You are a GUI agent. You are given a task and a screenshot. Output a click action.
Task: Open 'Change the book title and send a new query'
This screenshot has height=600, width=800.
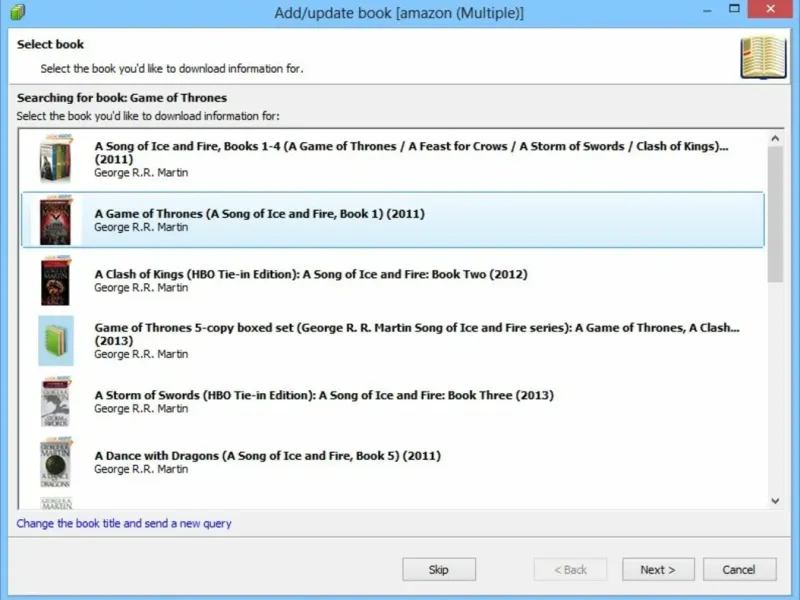click(x=124, y=523)
